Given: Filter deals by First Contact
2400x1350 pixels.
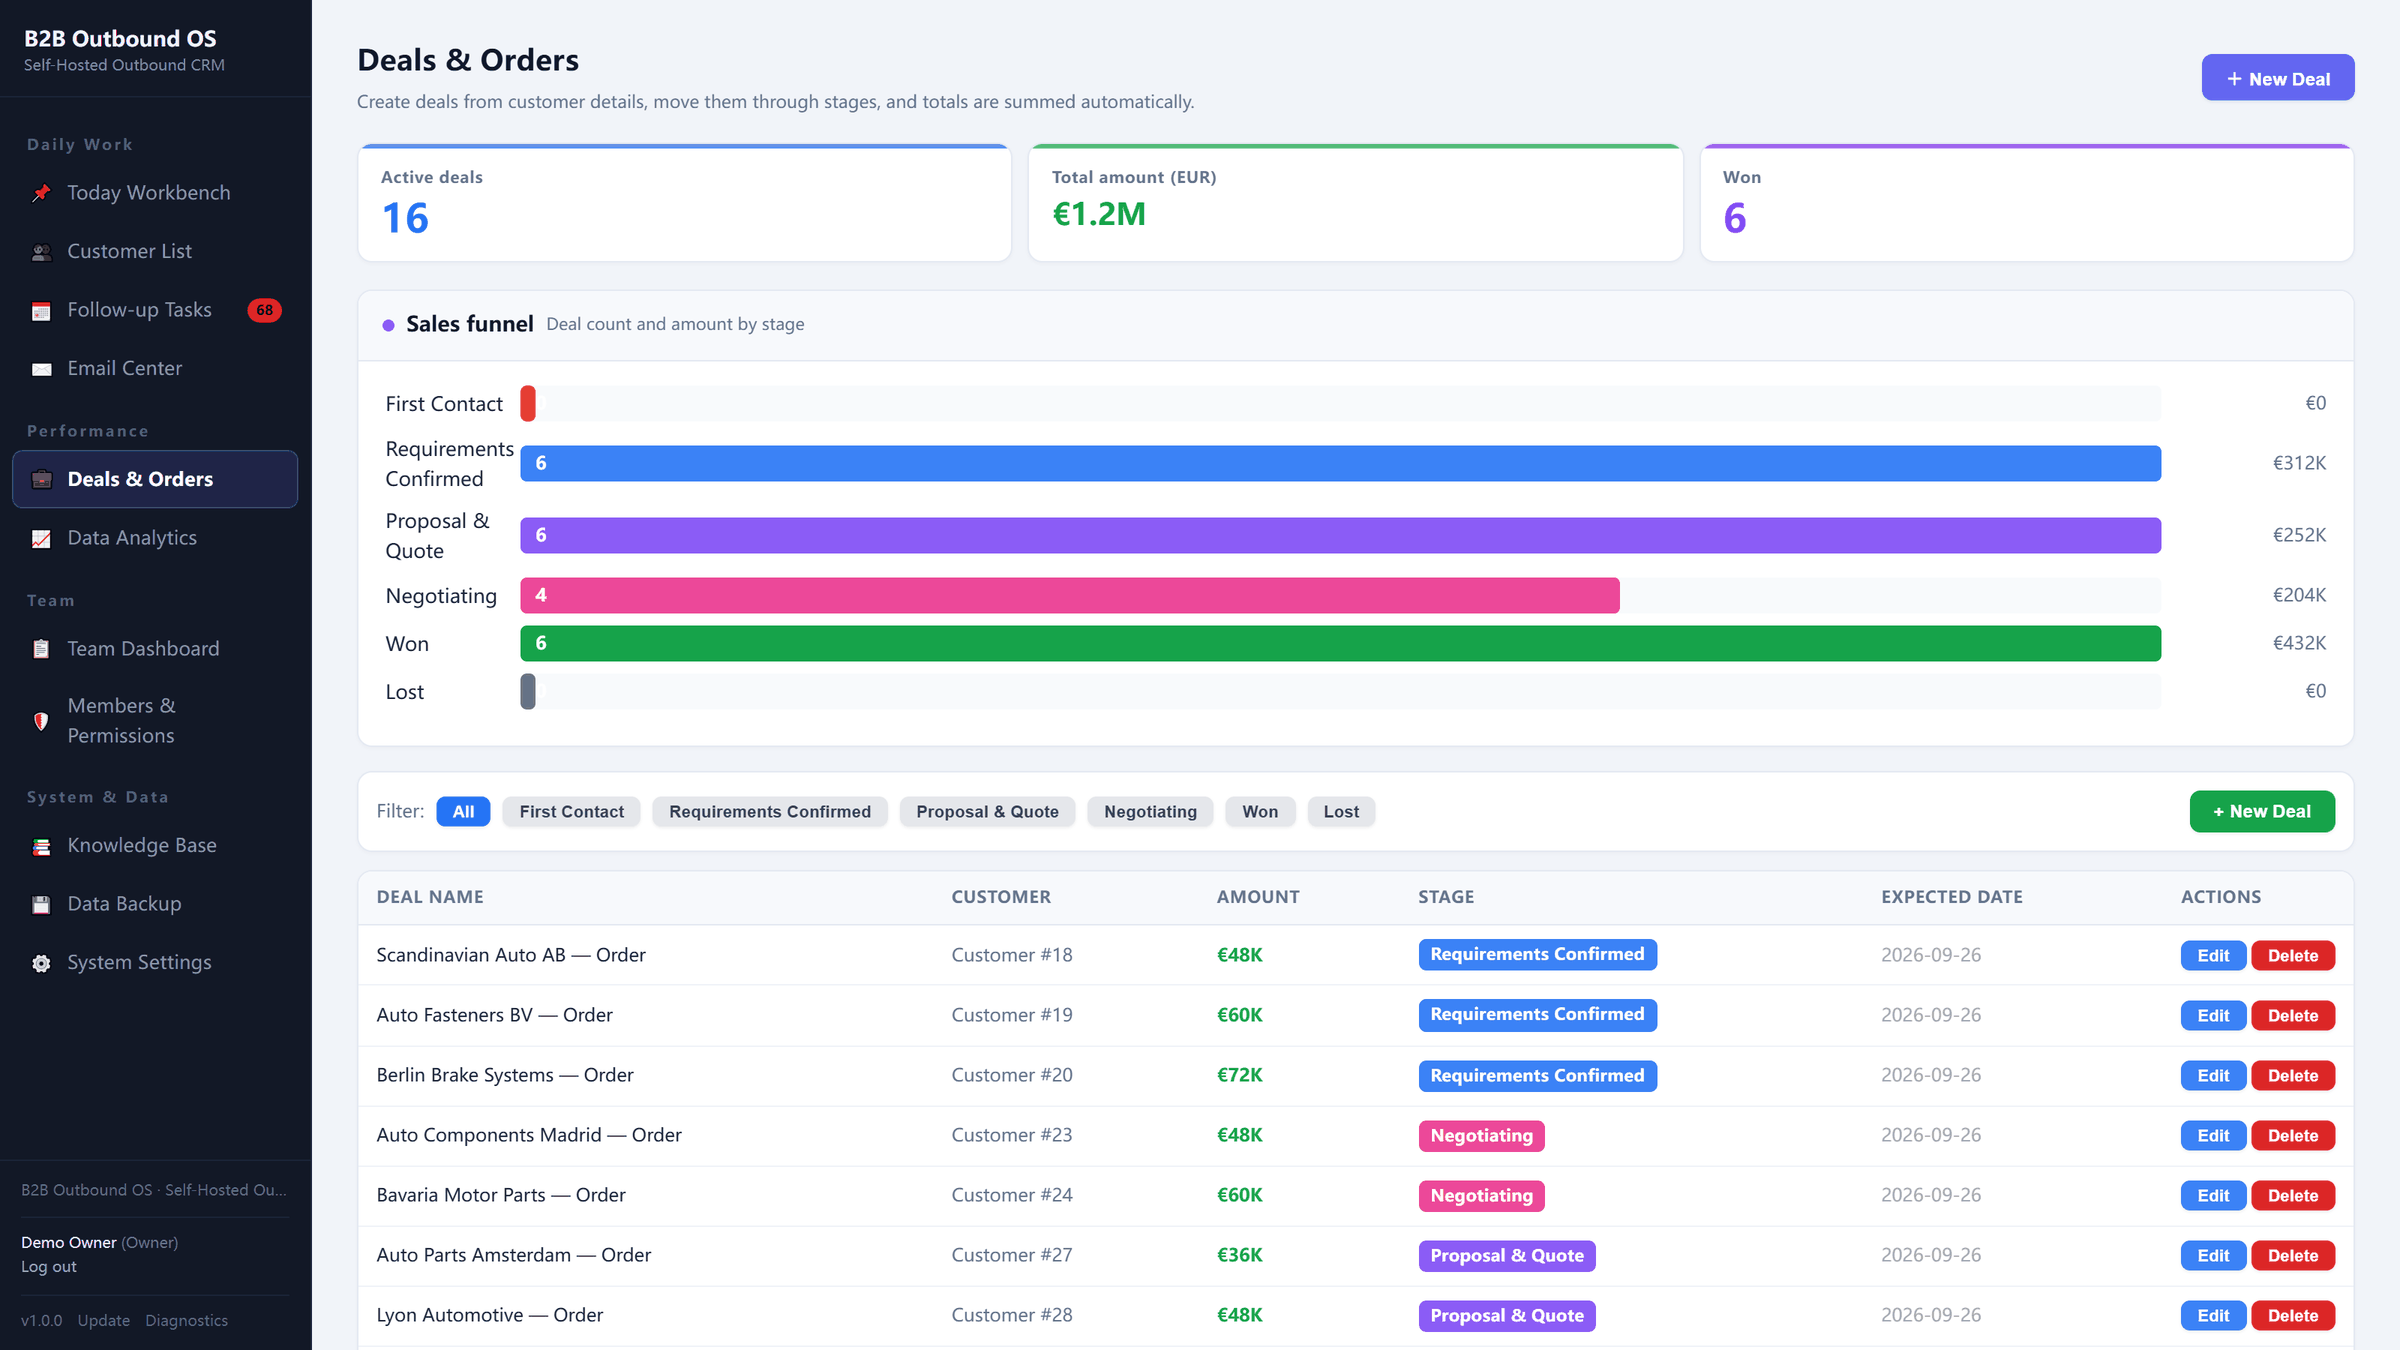Looking at the screenshot, I should point(571,811).
